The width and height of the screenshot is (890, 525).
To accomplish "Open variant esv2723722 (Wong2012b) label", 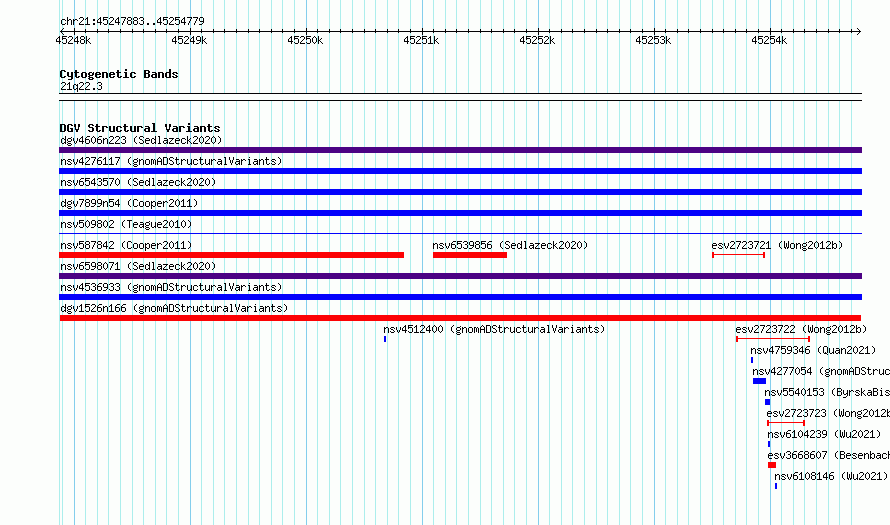I will coord(801,329).
